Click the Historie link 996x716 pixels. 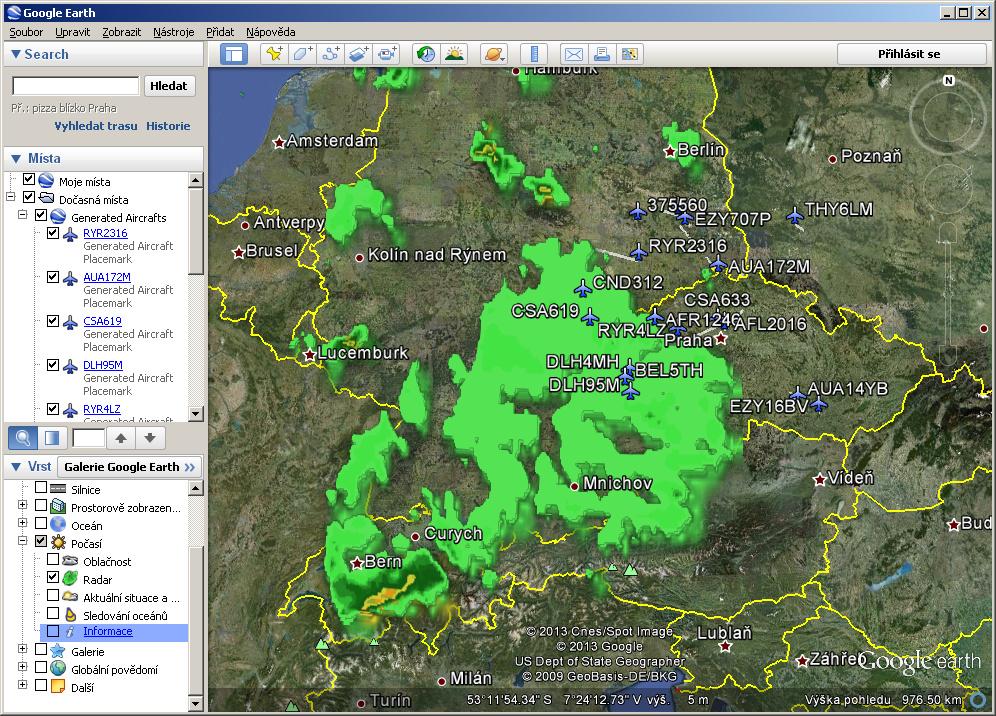[x=168, y=126]
